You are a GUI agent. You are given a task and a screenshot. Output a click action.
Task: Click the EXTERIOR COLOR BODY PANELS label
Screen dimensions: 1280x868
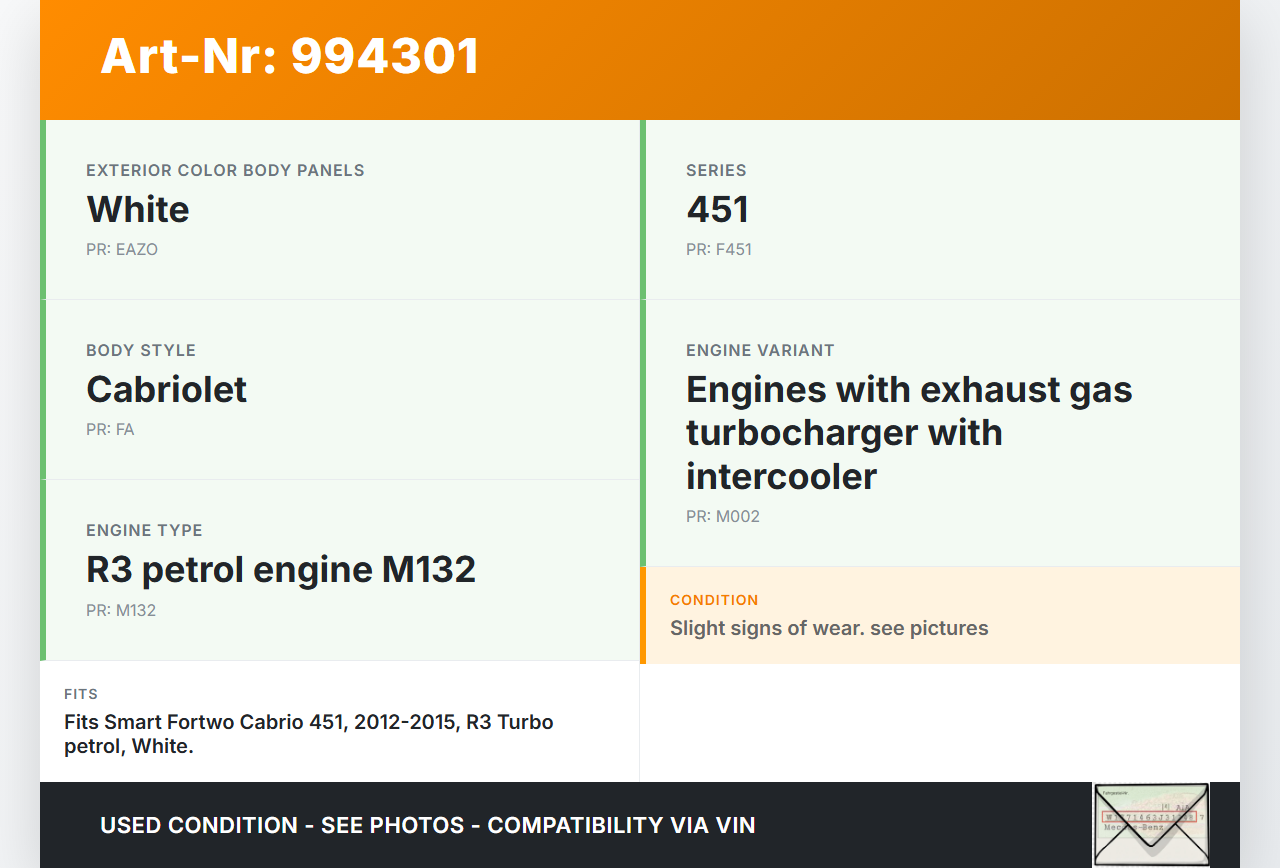[225, 170]
